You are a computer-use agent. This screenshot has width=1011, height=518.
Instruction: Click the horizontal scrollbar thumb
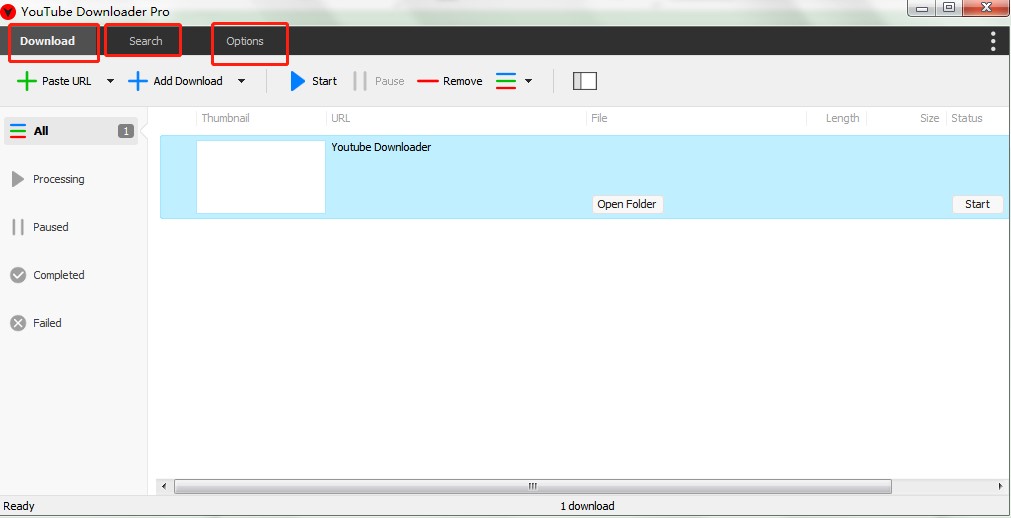click(533, 486)
